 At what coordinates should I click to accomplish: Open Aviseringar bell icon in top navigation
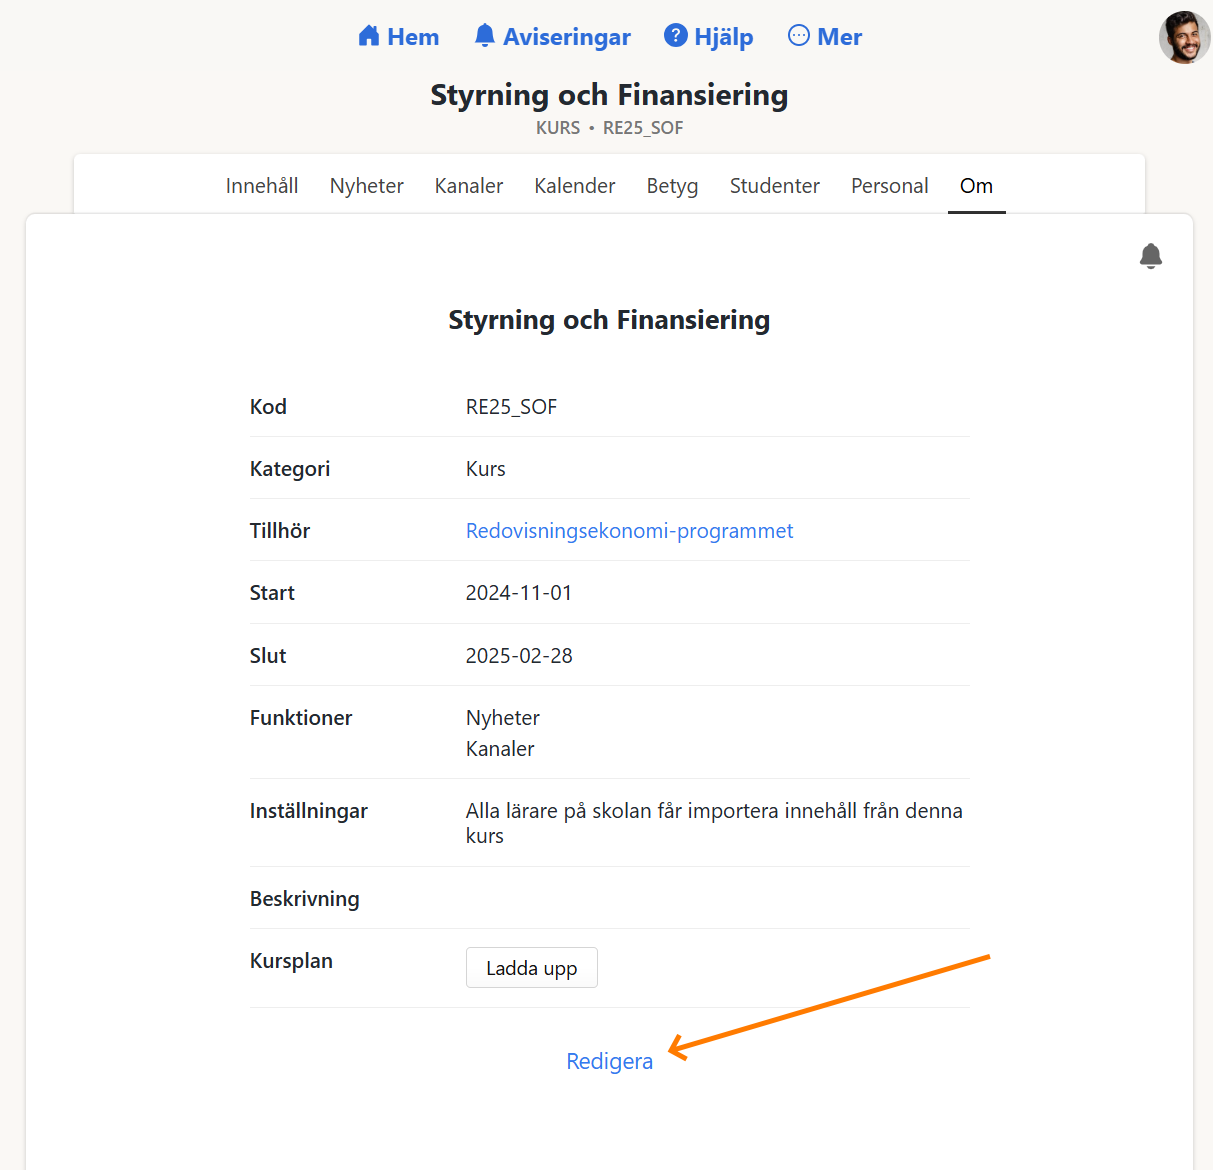[x=485, y=36]
